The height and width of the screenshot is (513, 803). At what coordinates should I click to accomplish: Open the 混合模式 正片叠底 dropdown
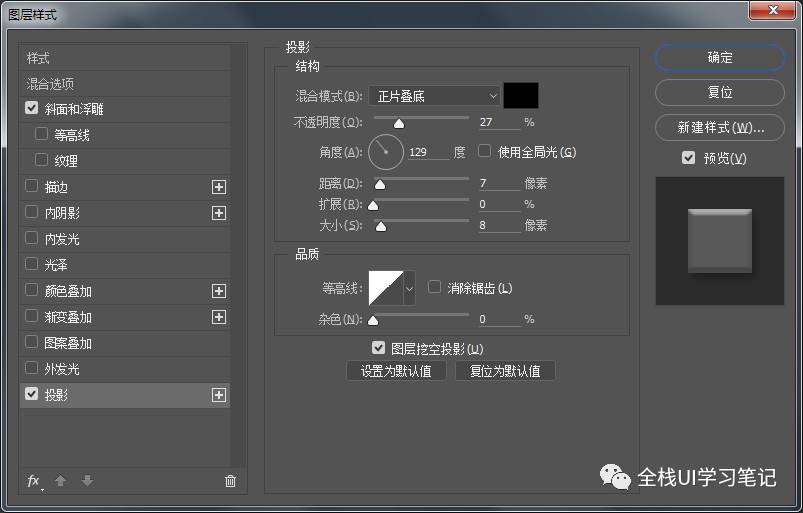tap(434, 96)
